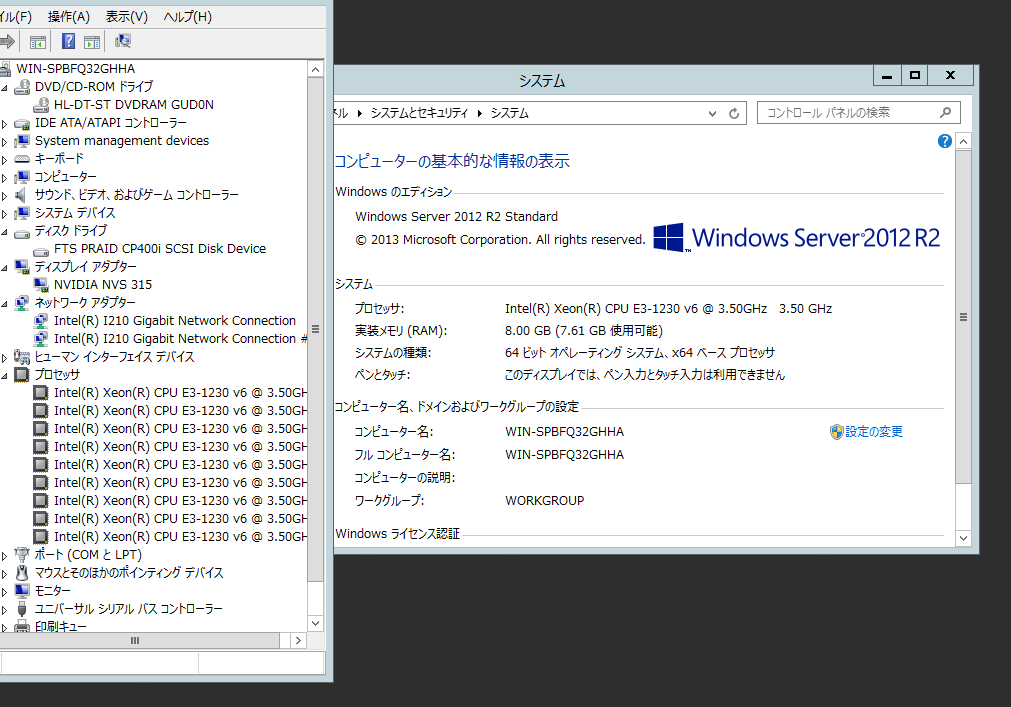The image size is (1011, 707).
Task: Select the ディスプレイ アダプター icon
Action: coord(22,267)
